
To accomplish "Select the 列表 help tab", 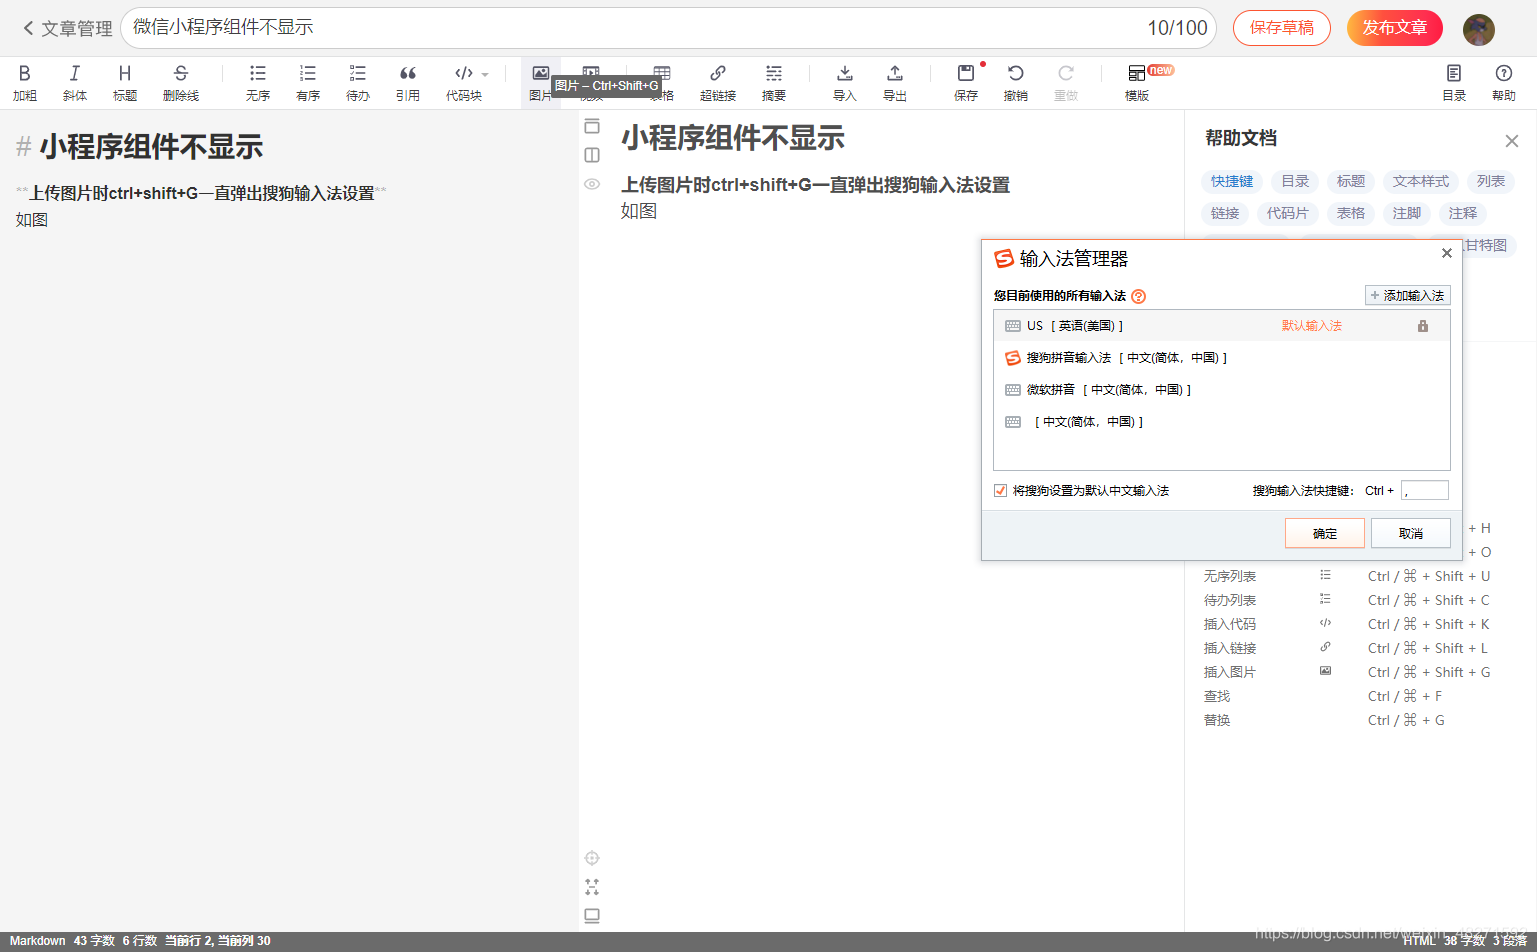I will (x=1491, y=181).
